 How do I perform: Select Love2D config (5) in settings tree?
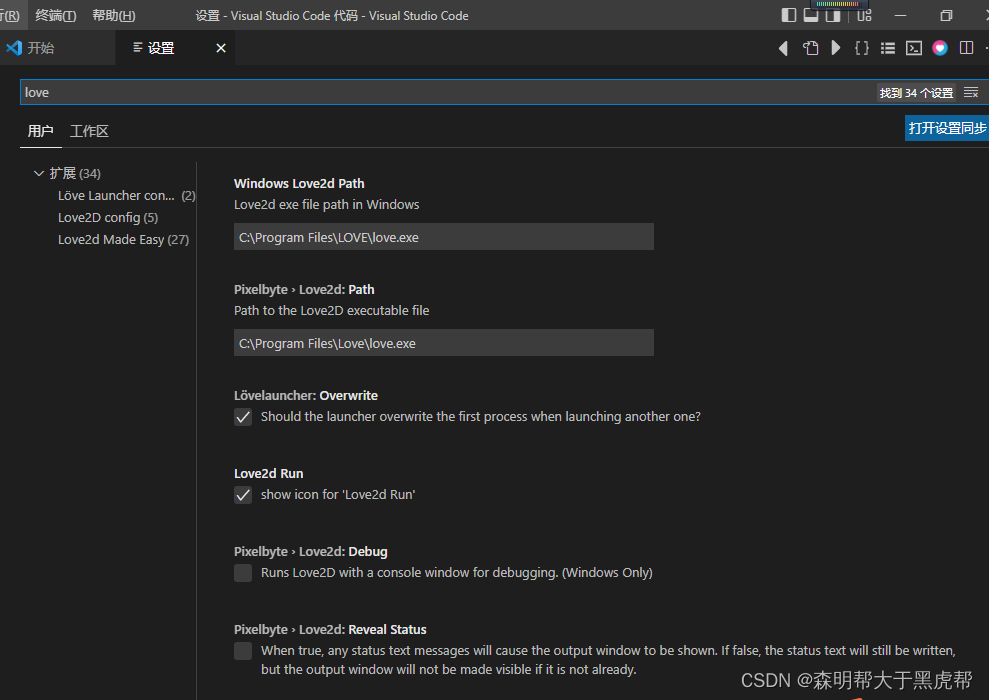coord(108,218)
